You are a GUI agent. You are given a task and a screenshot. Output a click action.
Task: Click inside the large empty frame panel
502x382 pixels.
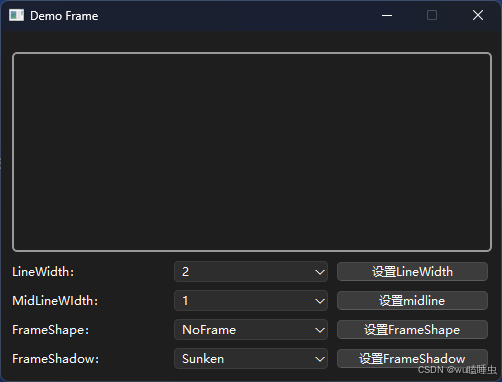coord(252,152)
